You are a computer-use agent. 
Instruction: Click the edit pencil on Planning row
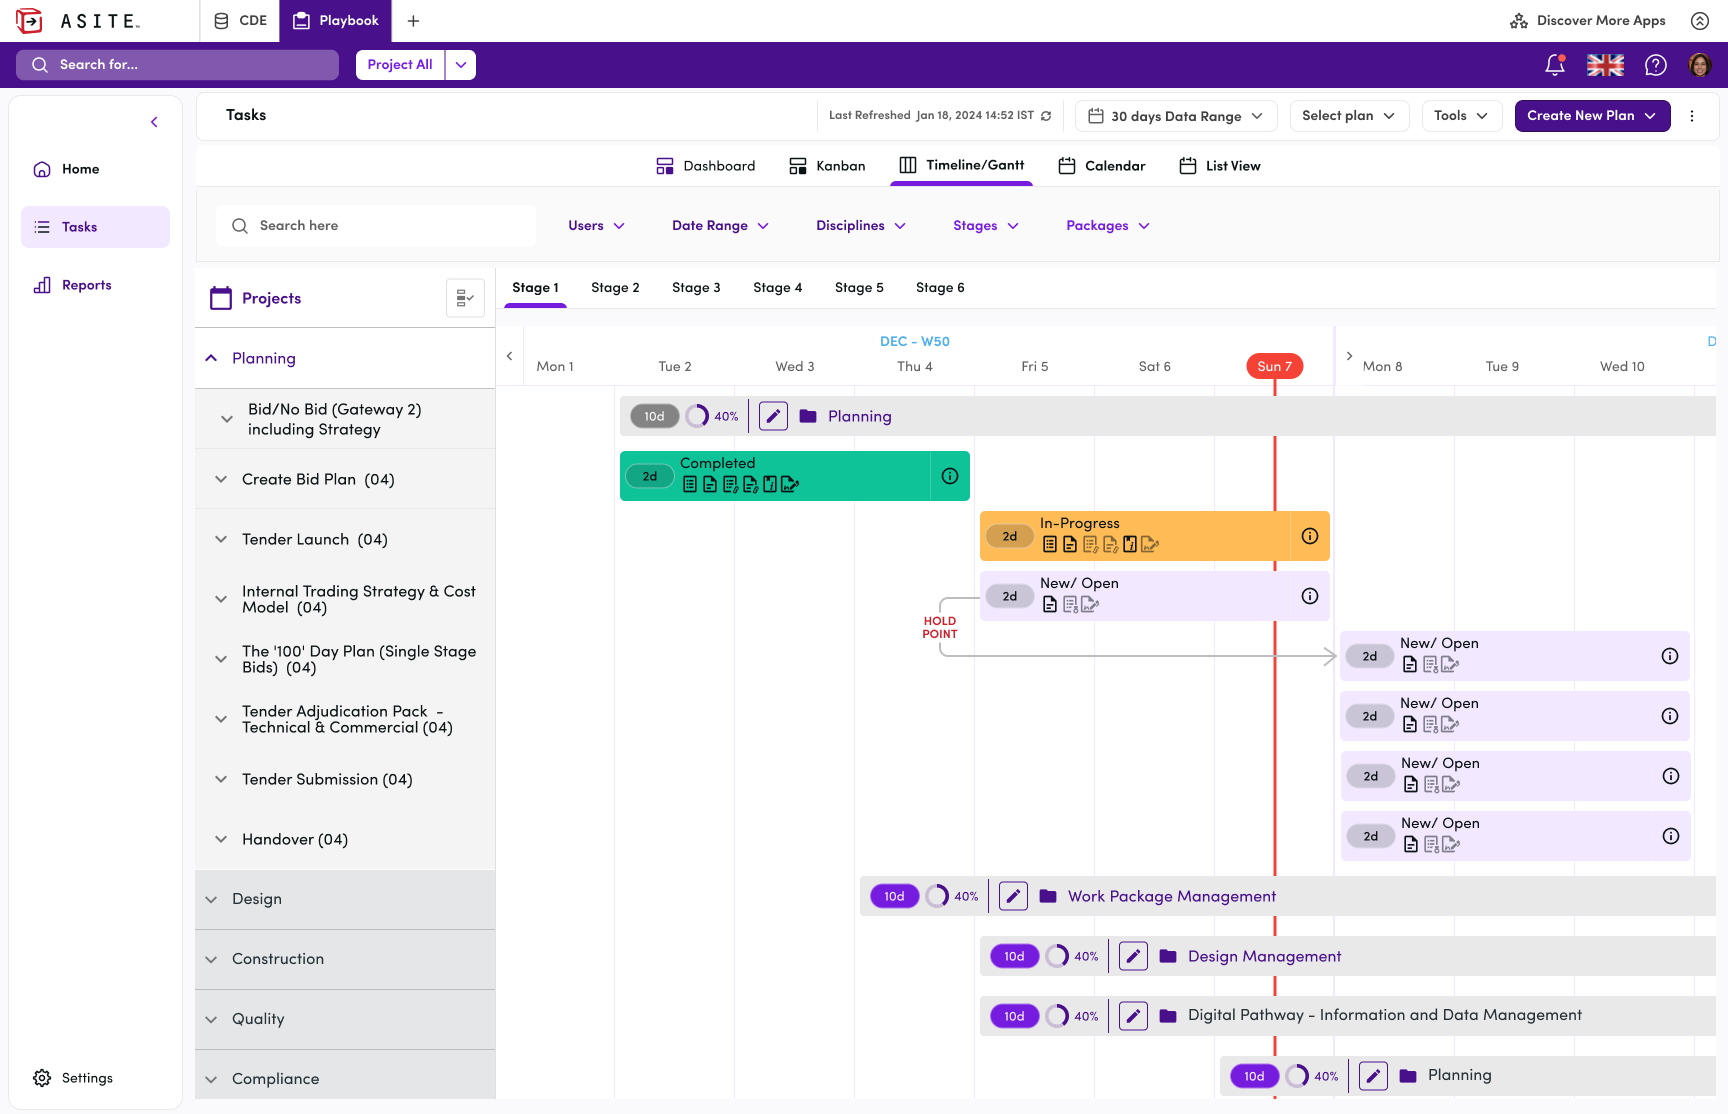click(x=772, y=415)
